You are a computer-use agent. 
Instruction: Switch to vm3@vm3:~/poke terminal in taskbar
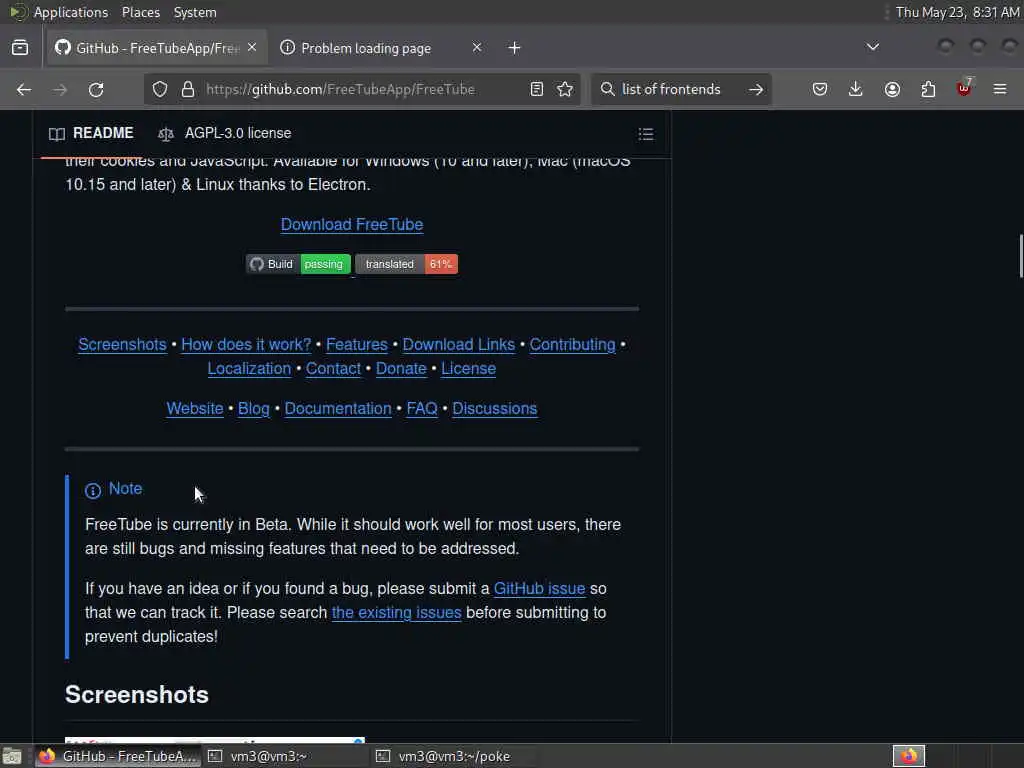tap(454, 756)
